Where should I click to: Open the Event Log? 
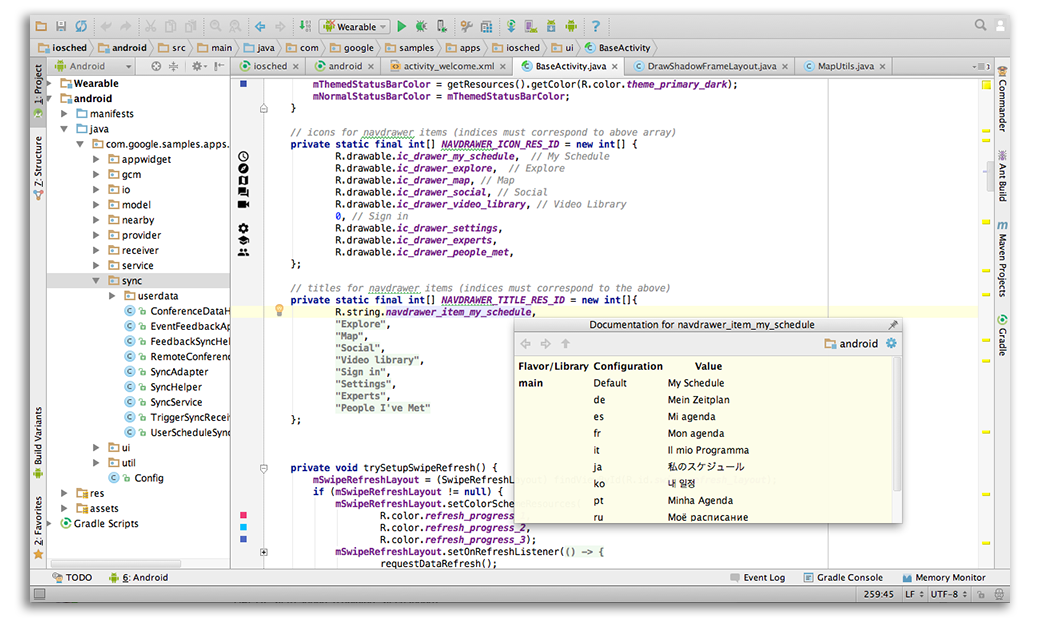click(x=757, y=577)
